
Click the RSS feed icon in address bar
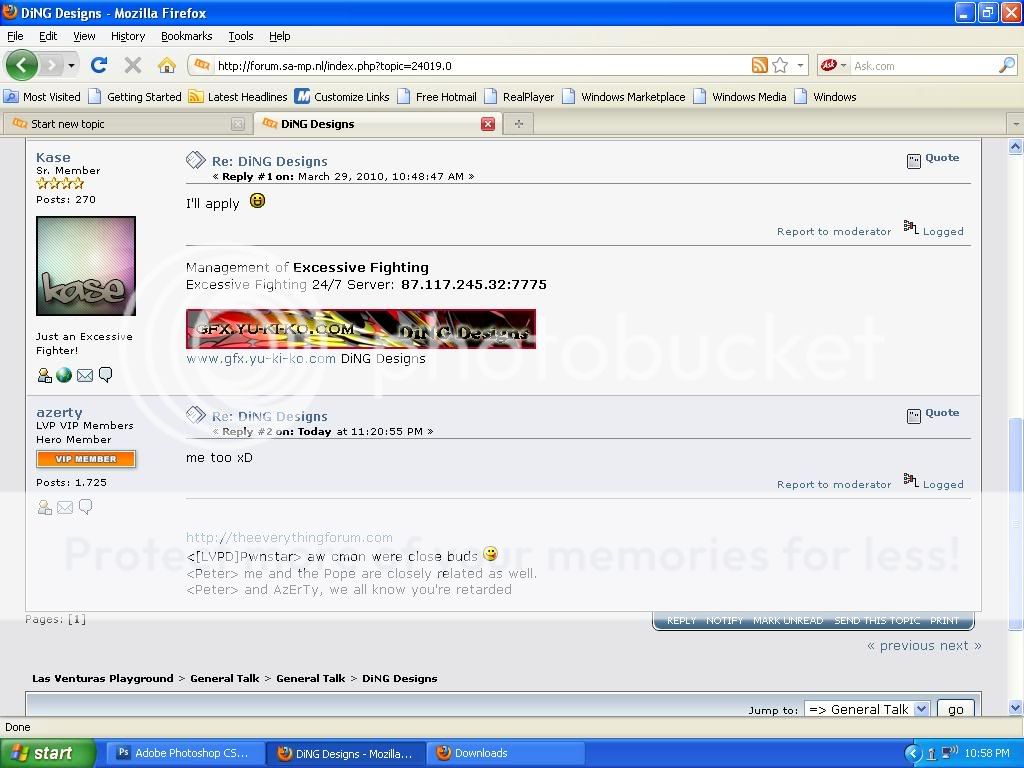pyautogui.click(x=760, y=66)
